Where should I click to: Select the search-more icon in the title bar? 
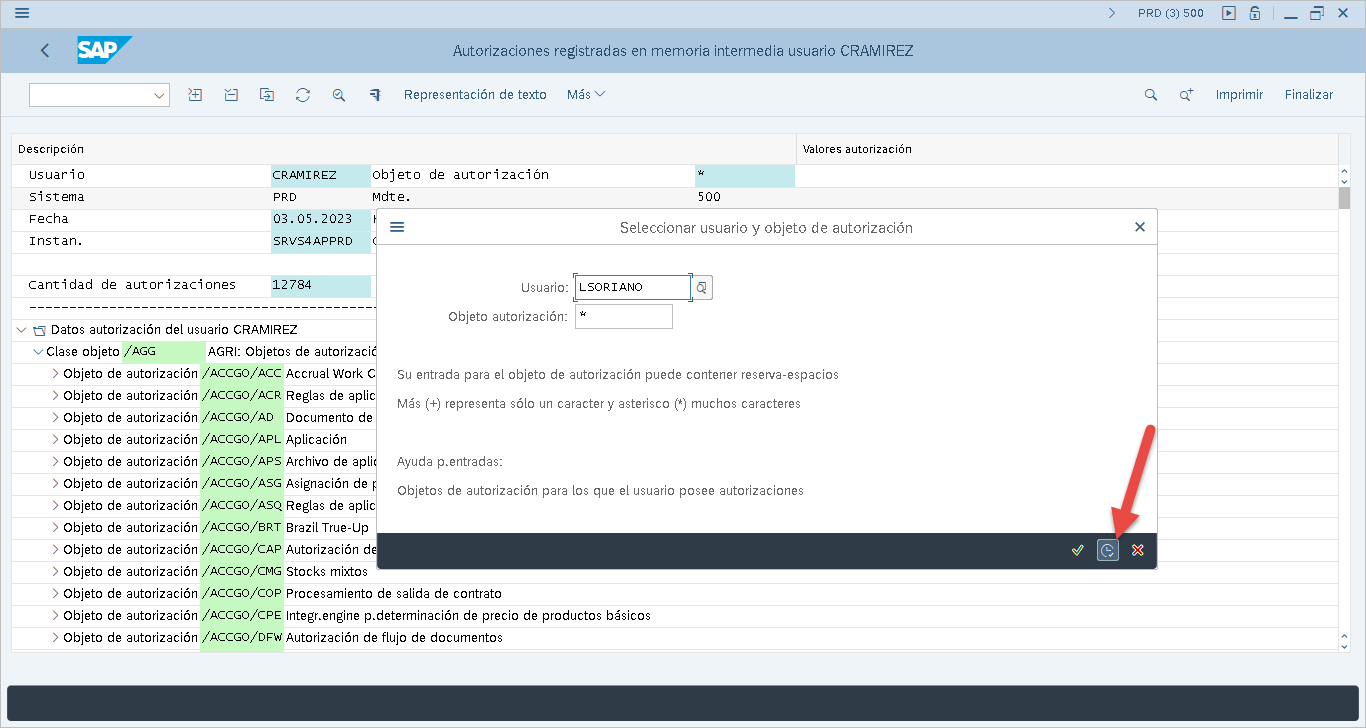pyautogui.click(x=1185, y=94)
